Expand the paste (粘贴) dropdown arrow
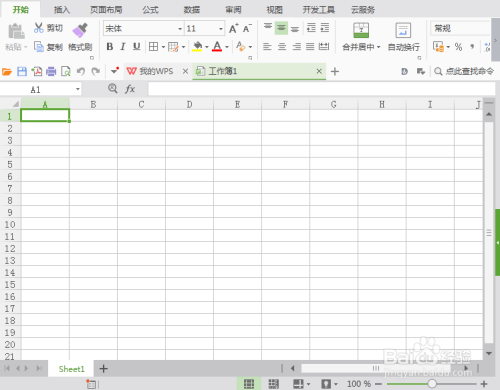Screen dimensions: 500x390 pos(26,47)
